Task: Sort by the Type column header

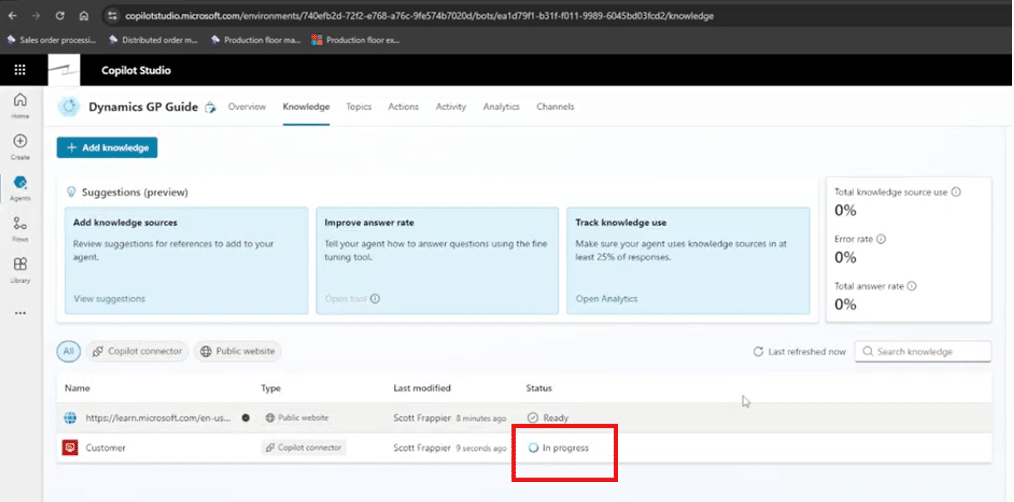Action: tap(271, 388)
